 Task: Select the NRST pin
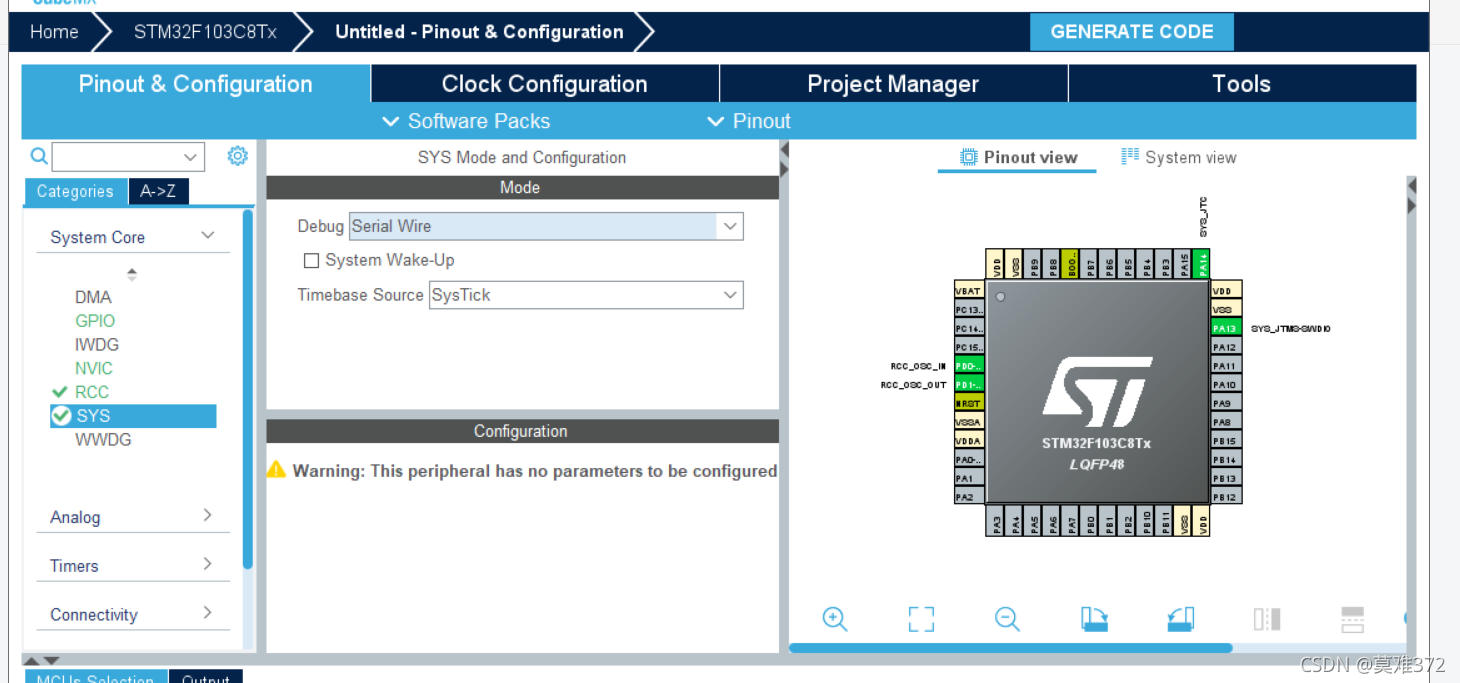969,403
